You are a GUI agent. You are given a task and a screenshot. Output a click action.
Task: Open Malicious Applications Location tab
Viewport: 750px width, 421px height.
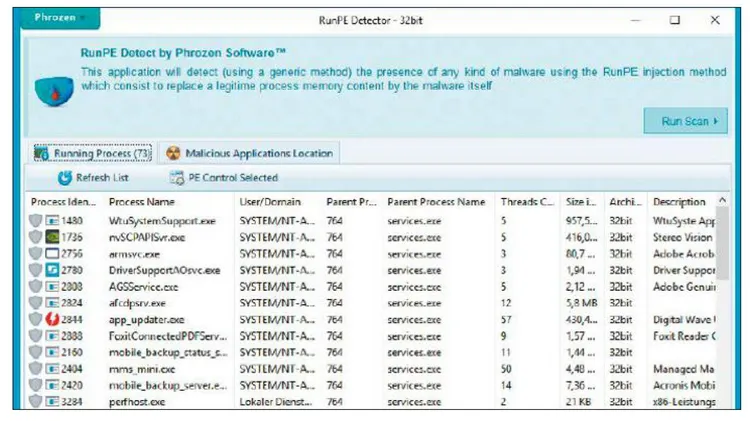(249, 154)
